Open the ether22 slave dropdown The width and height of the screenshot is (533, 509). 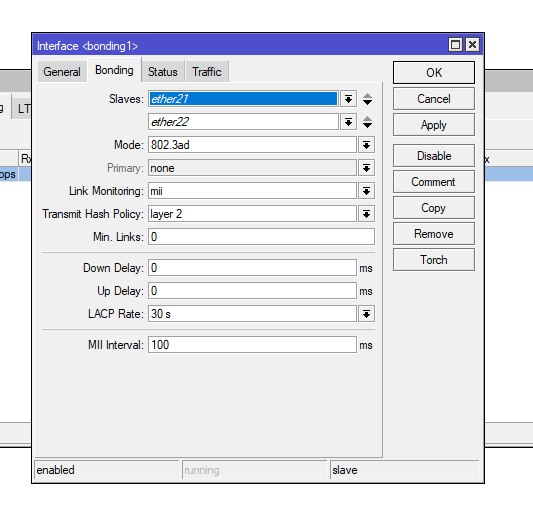pyautogui.click(x=348, y=122)
